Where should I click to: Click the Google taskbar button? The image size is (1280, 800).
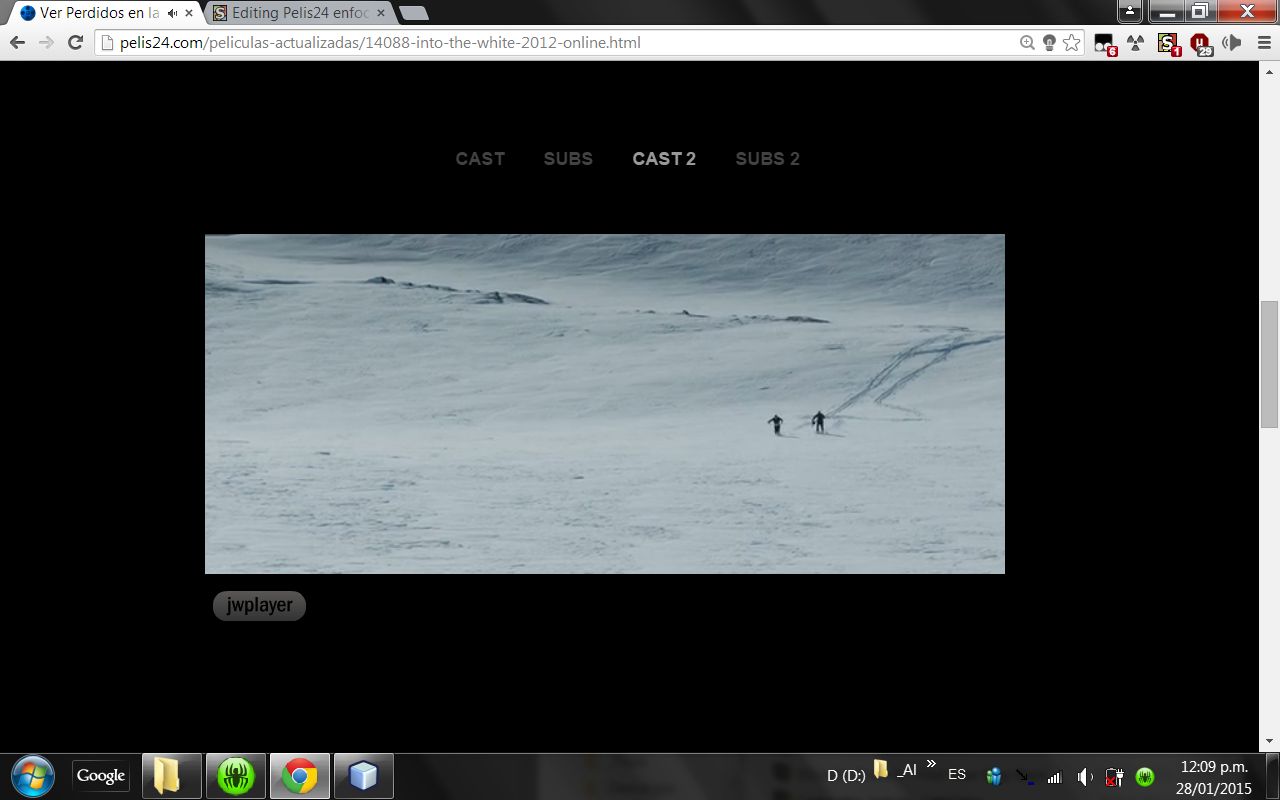coord(101,776)
